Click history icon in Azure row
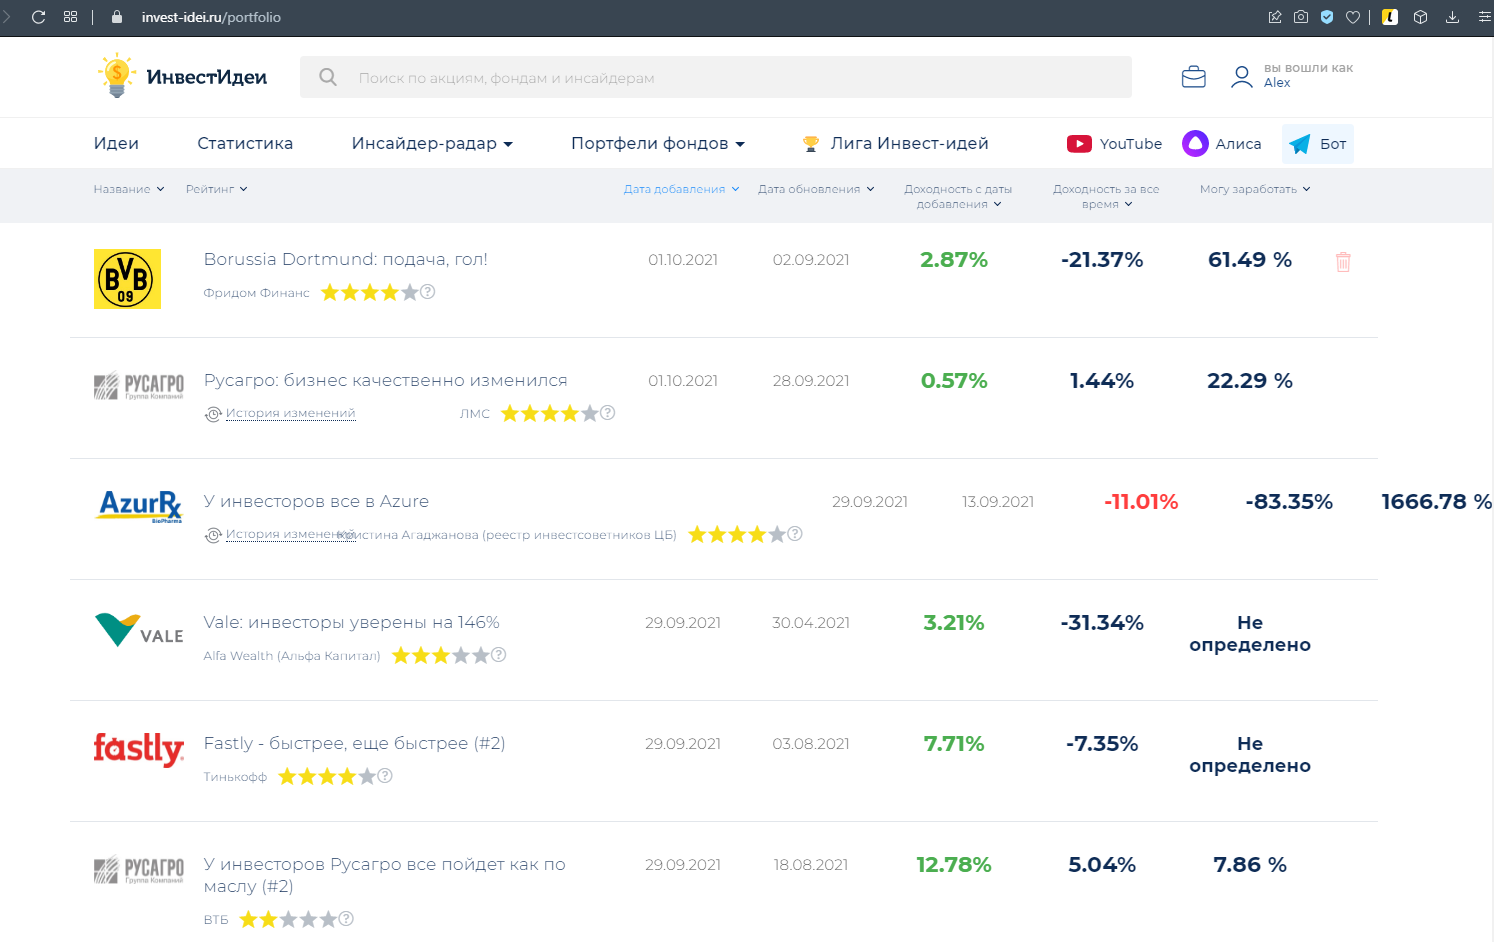 pos(213,535)
